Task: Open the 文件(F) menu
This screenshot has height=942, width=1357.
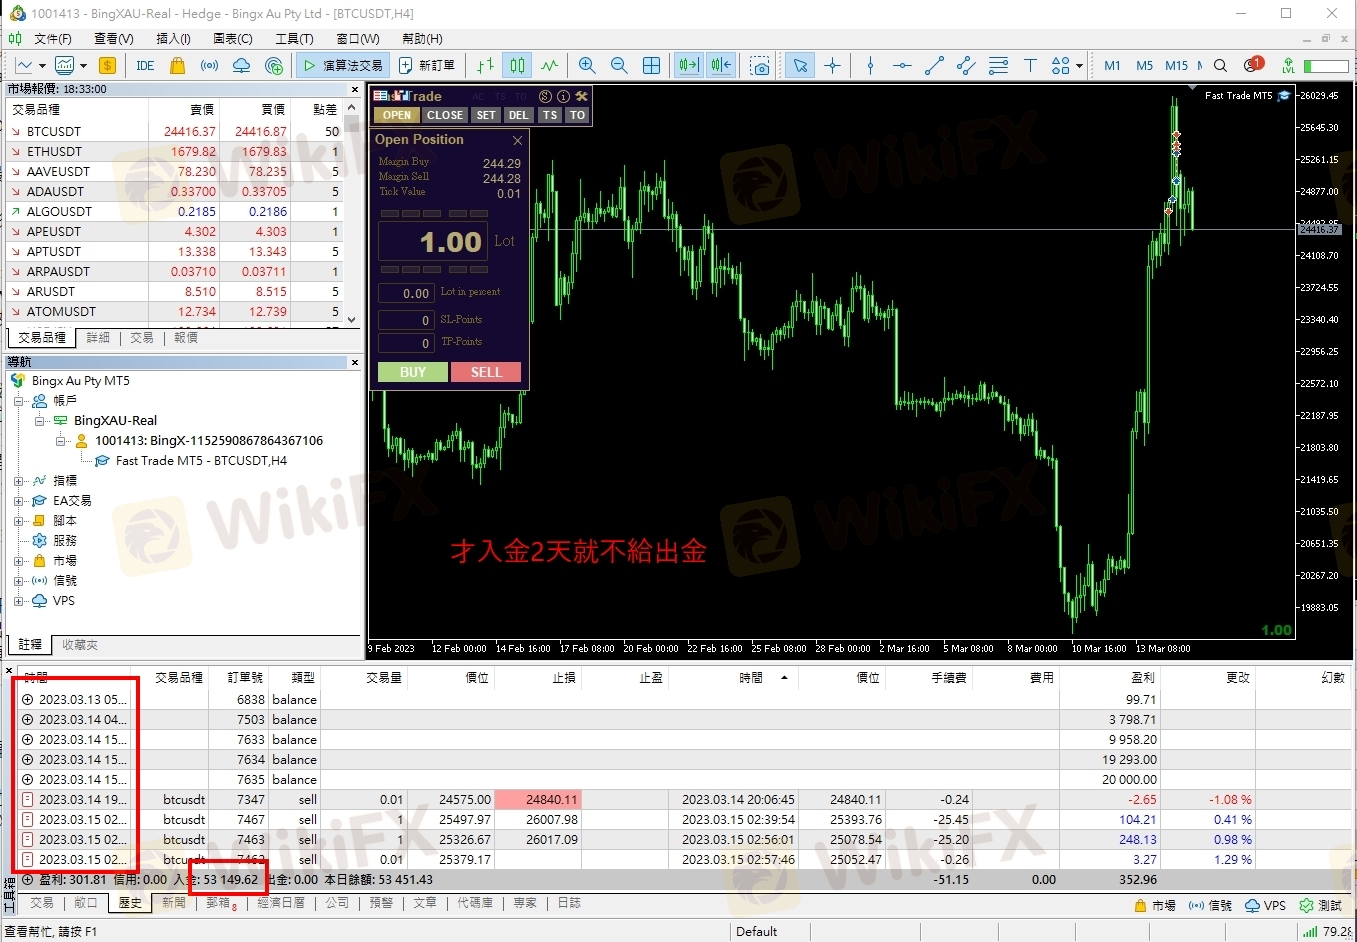Action: pyautogui.click(x=52, y=38)
